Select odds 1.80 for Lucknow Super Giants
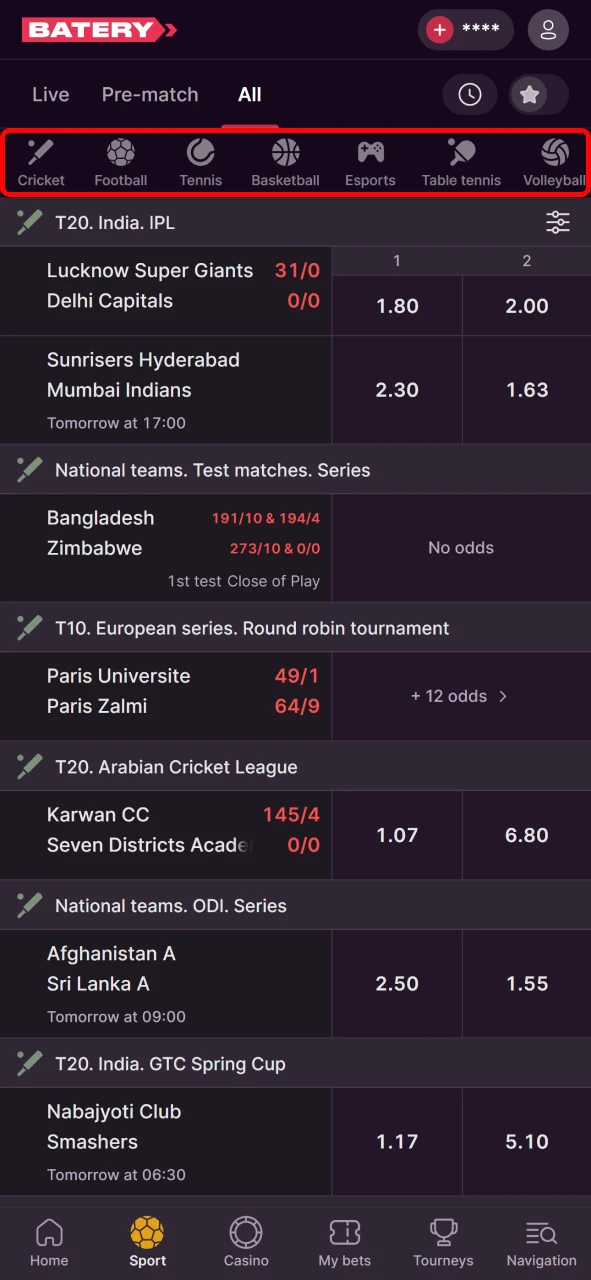Screen dimensions: 591x1280 click(396, 306)
